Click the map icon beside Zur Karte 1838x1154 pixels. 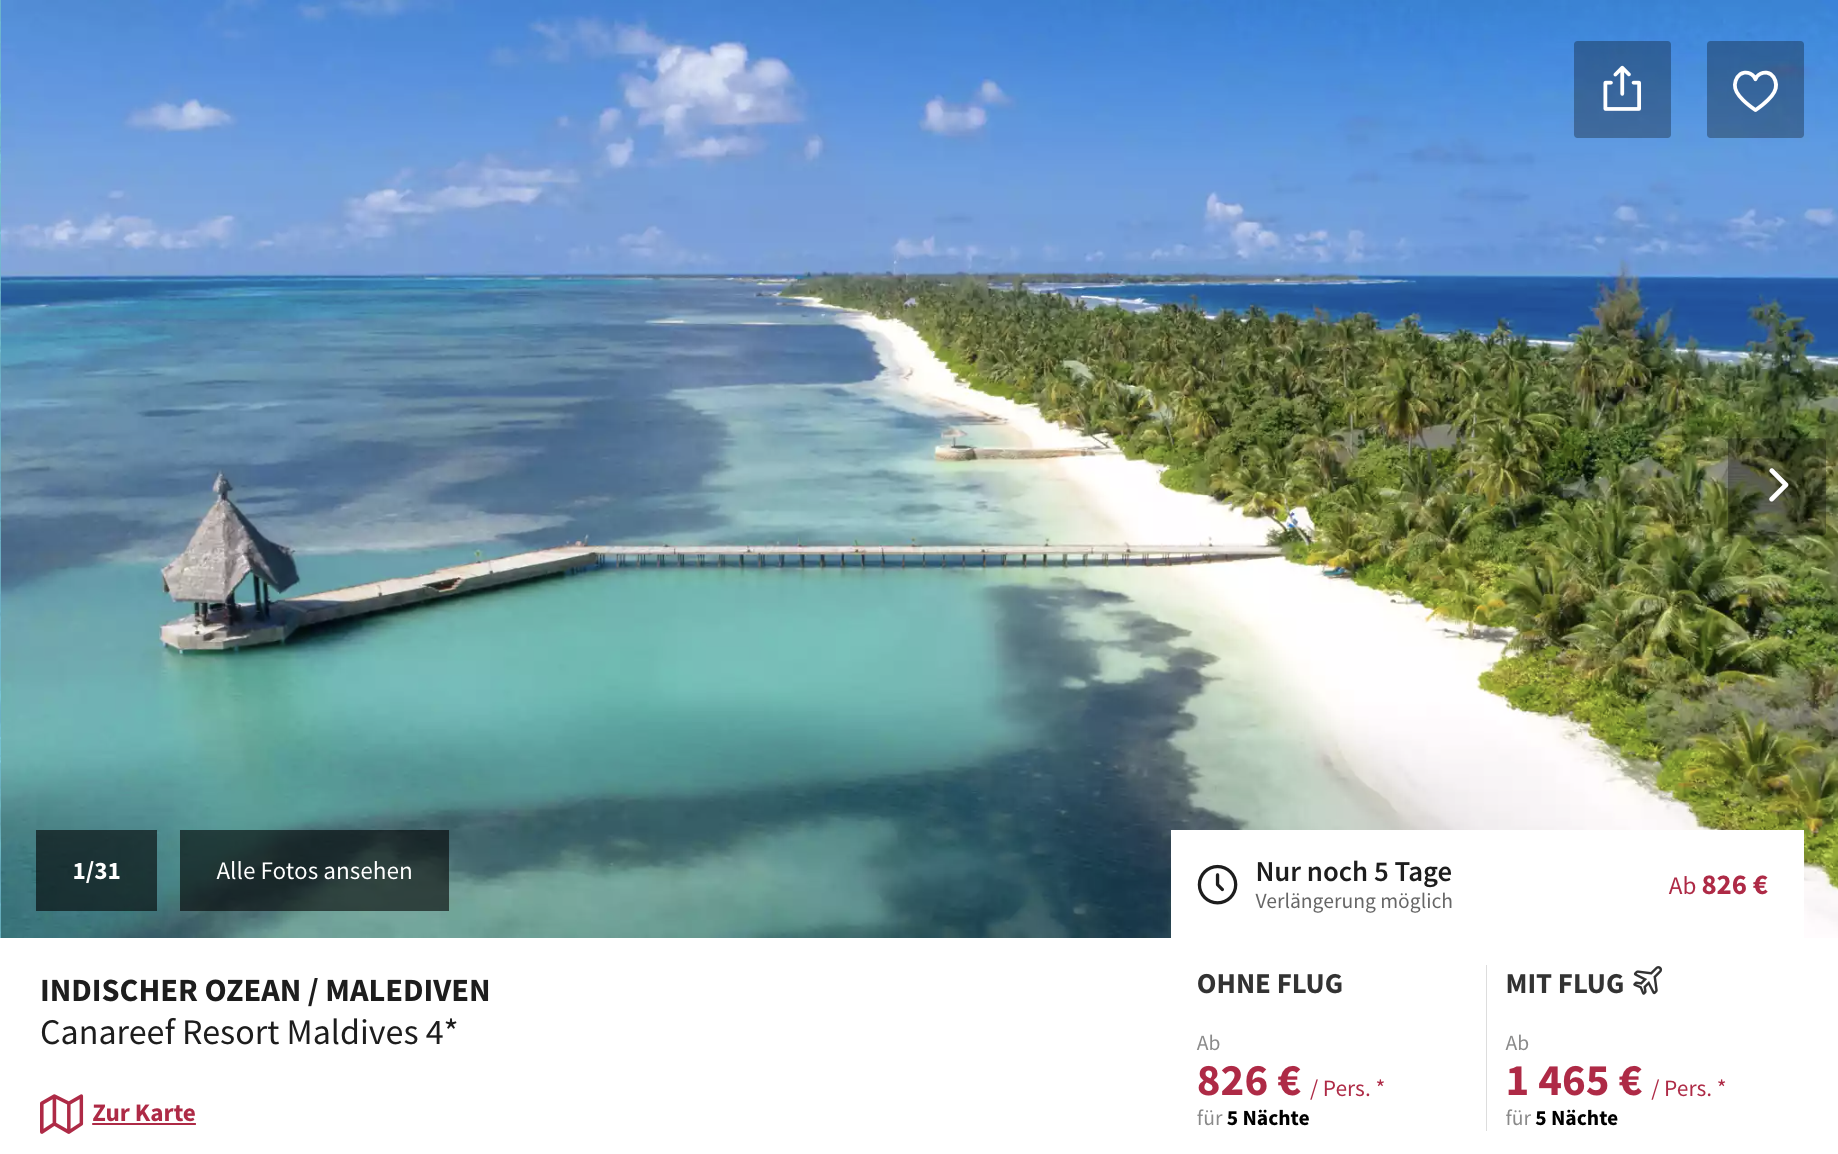tap(61, 1113)
